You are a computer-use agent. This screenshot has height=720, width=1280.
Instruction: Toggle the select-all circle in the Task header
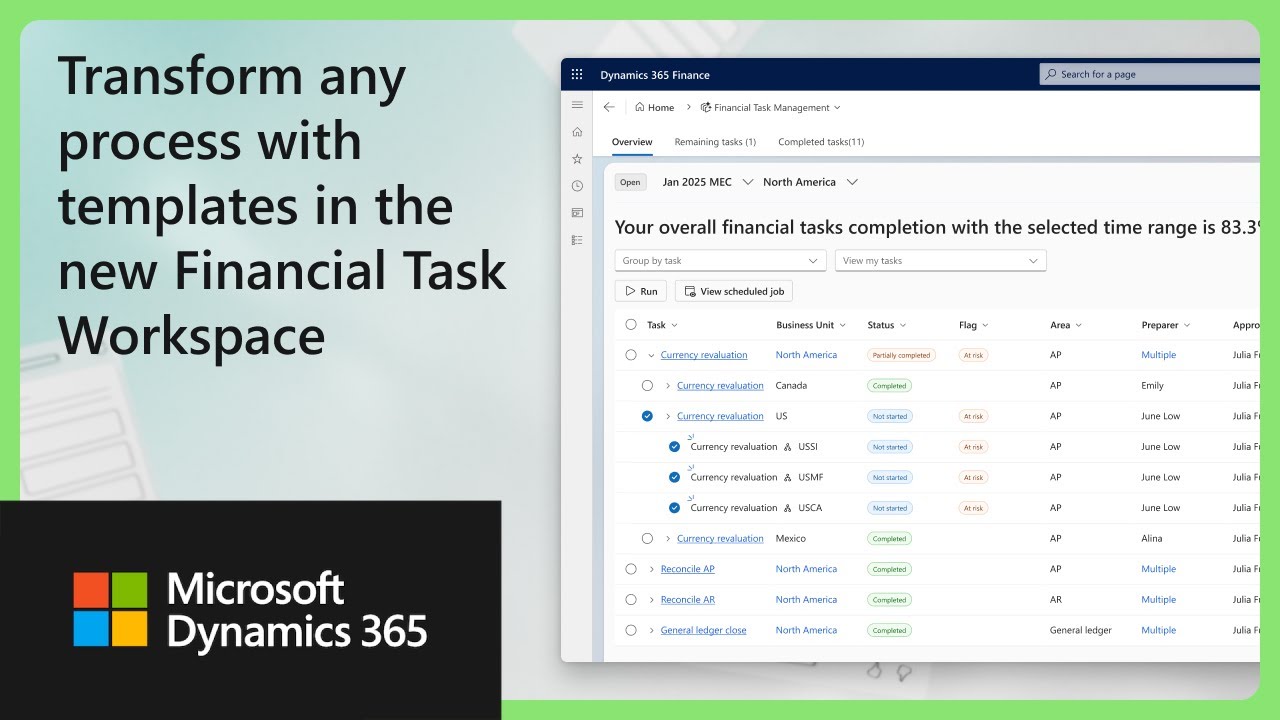(631, 324)
